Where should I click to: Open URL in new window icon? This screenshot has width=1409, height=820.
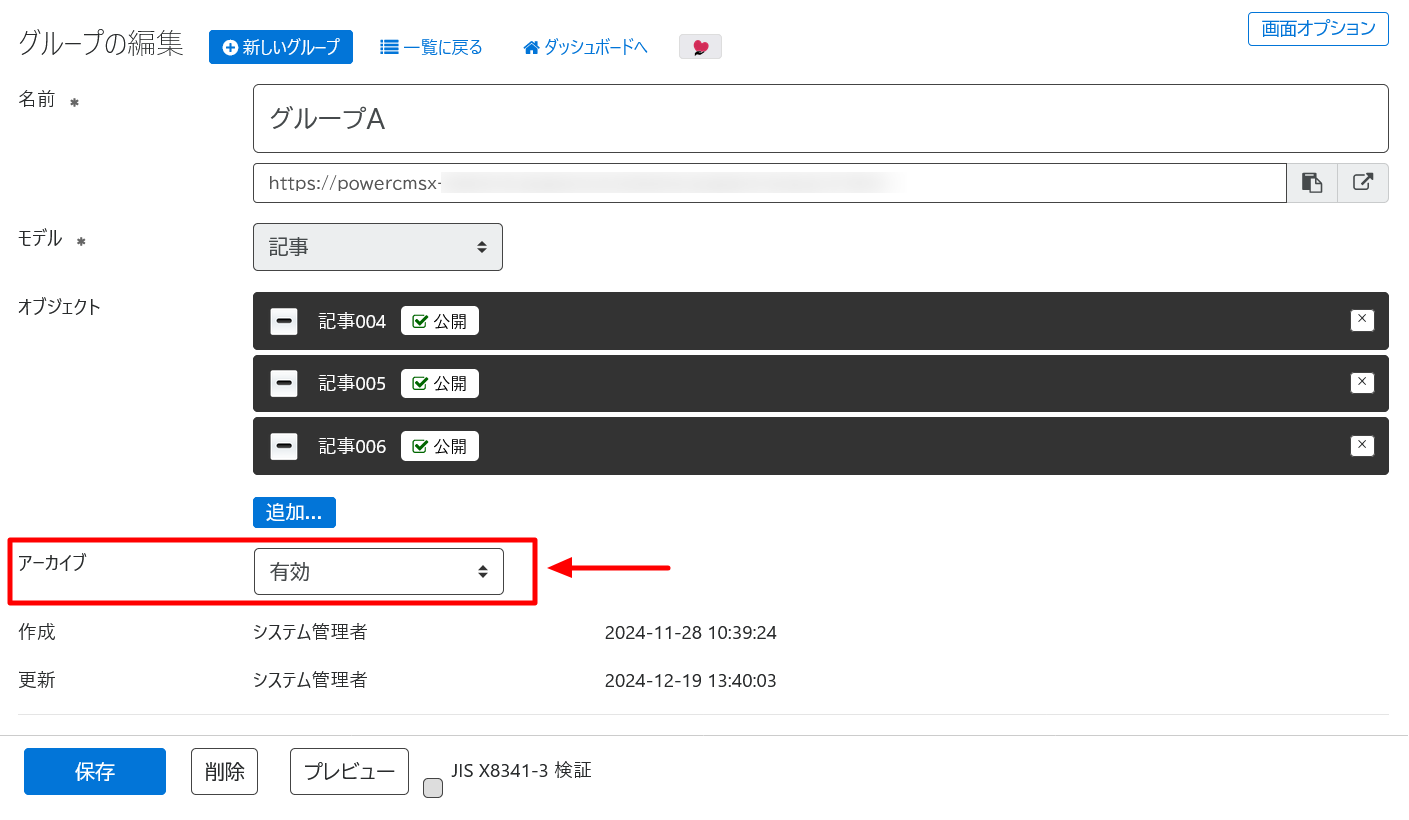coord(1362,183)
